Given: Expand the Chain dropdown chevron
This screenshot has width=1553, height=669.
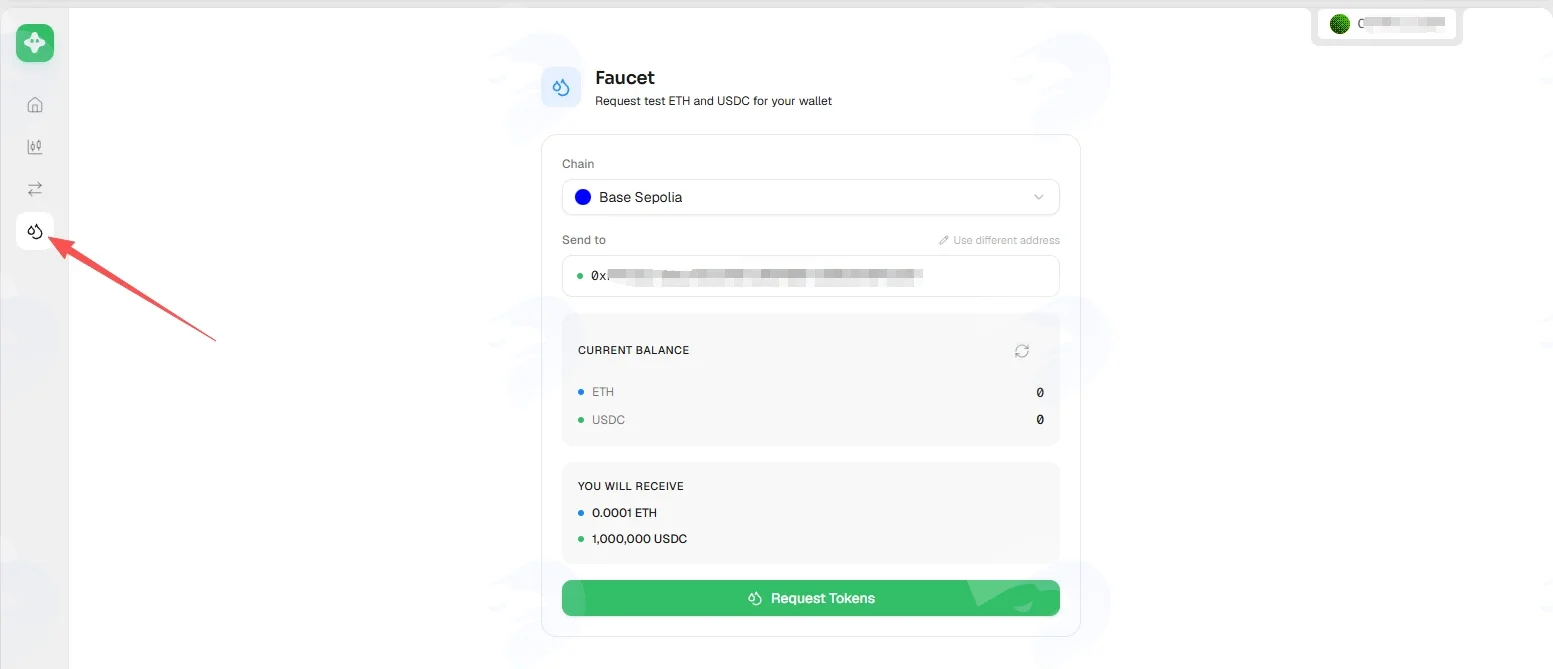Looking at the screenshot, I should pos(1039,197).
